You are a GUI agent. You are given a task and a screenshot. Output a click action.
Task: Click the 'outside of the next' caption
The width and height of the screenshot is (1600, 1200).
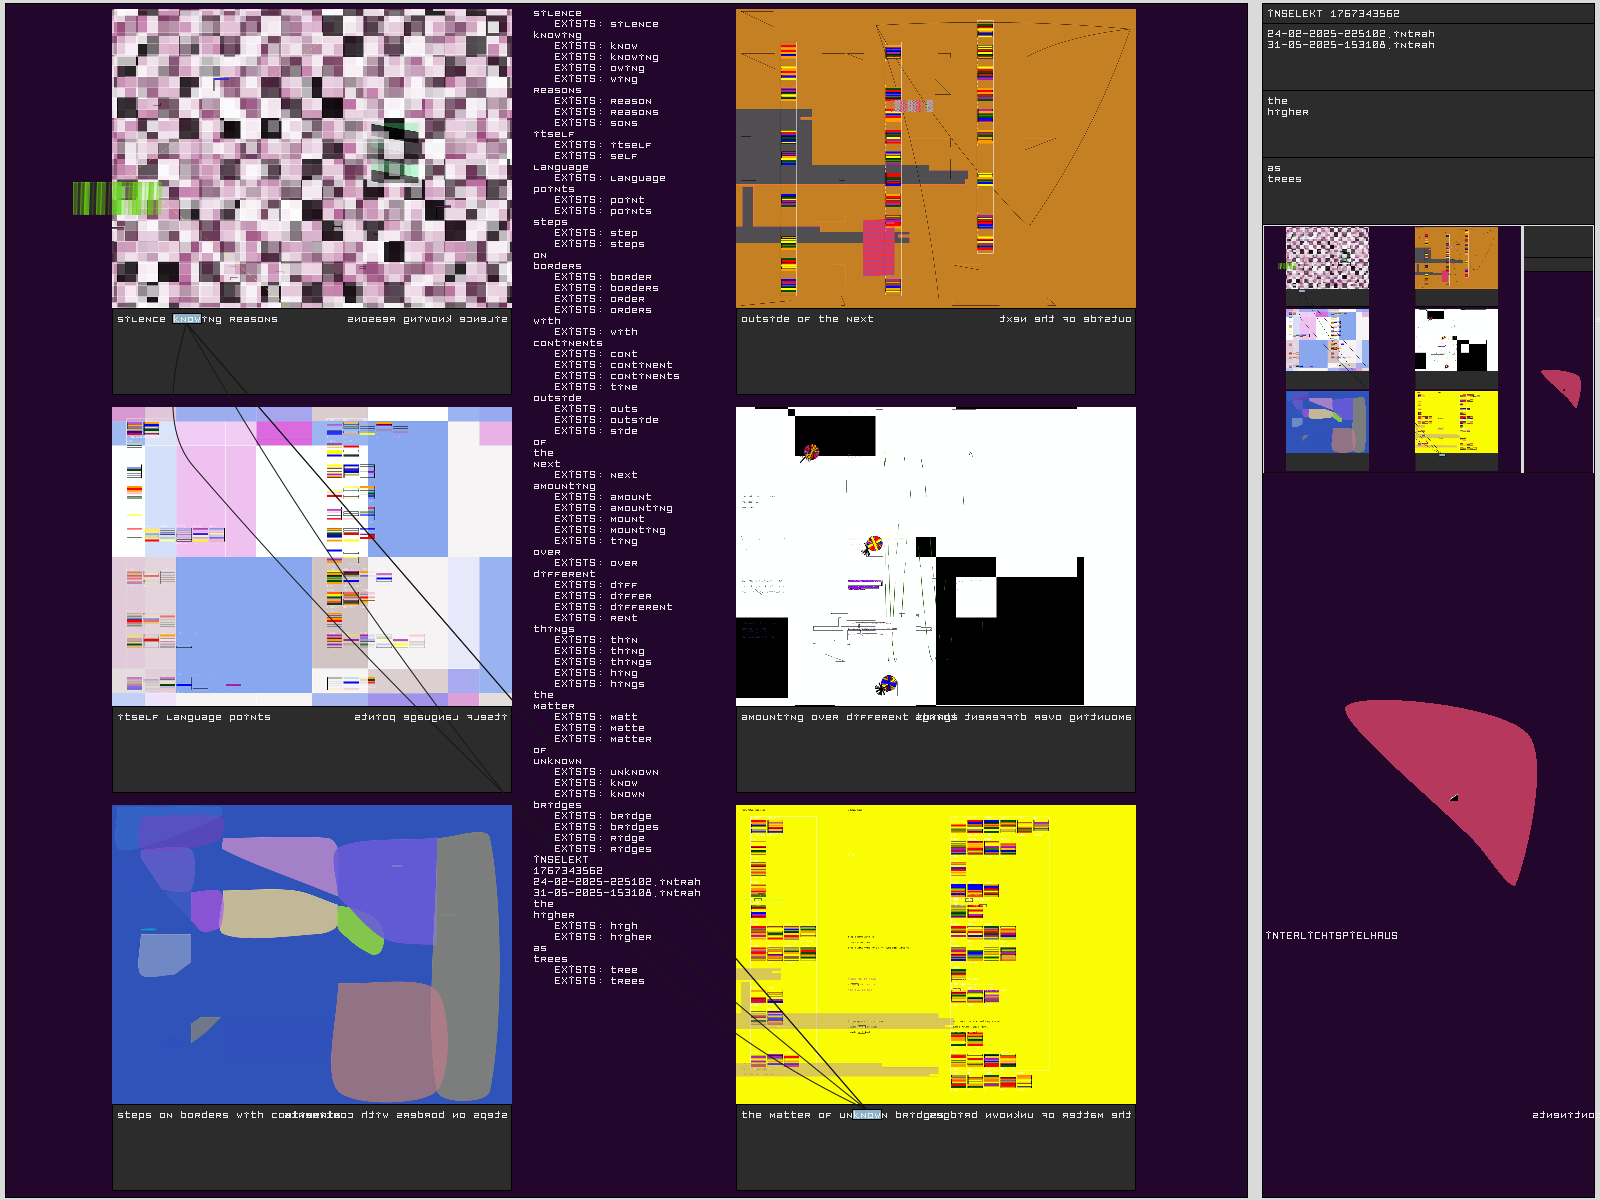[807, 319]
